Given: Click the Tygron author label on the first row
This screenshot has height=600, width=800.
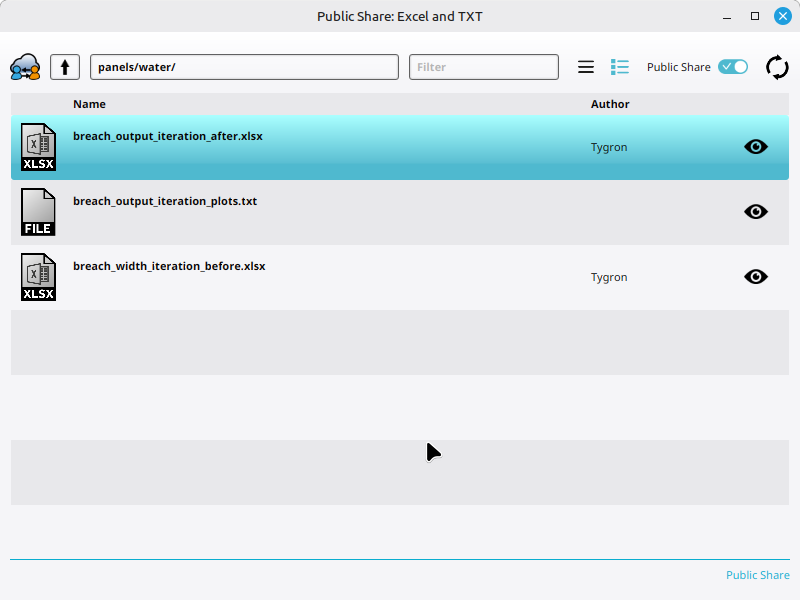Looking at the screenshot, I should [x=609, y=146].
